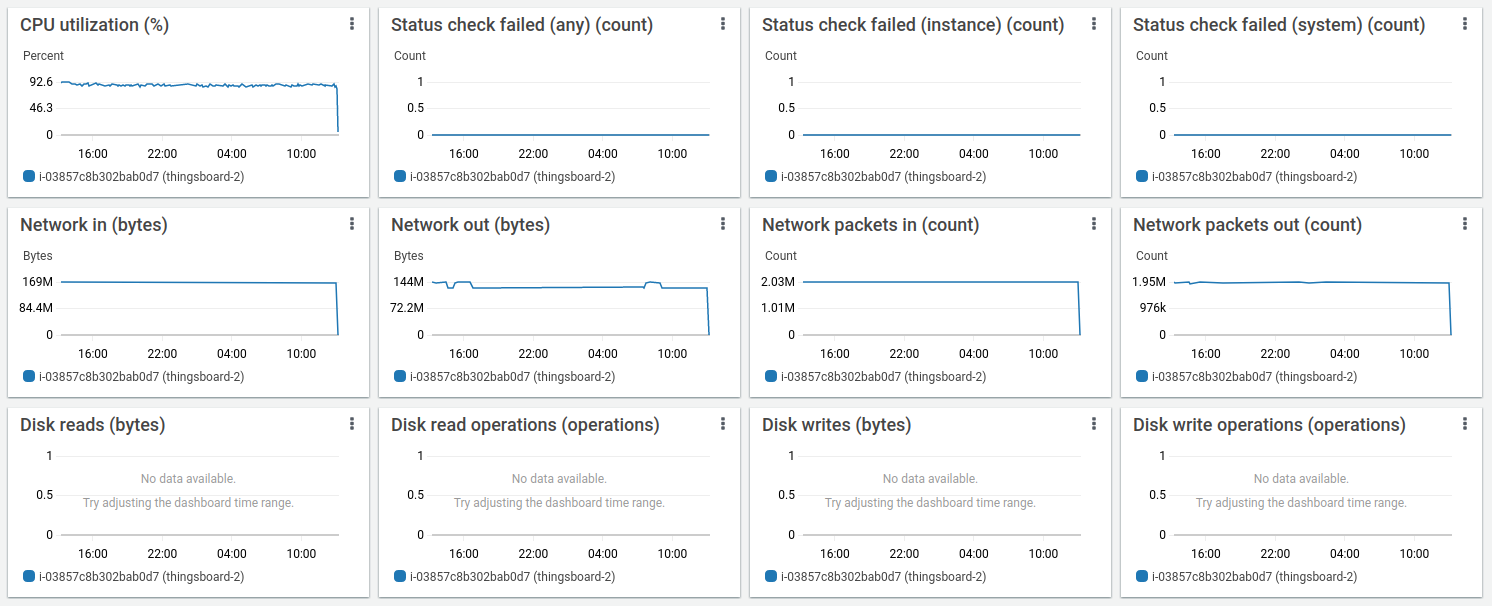Open CPU utilization widget options menu

click(x=352, y=24)
